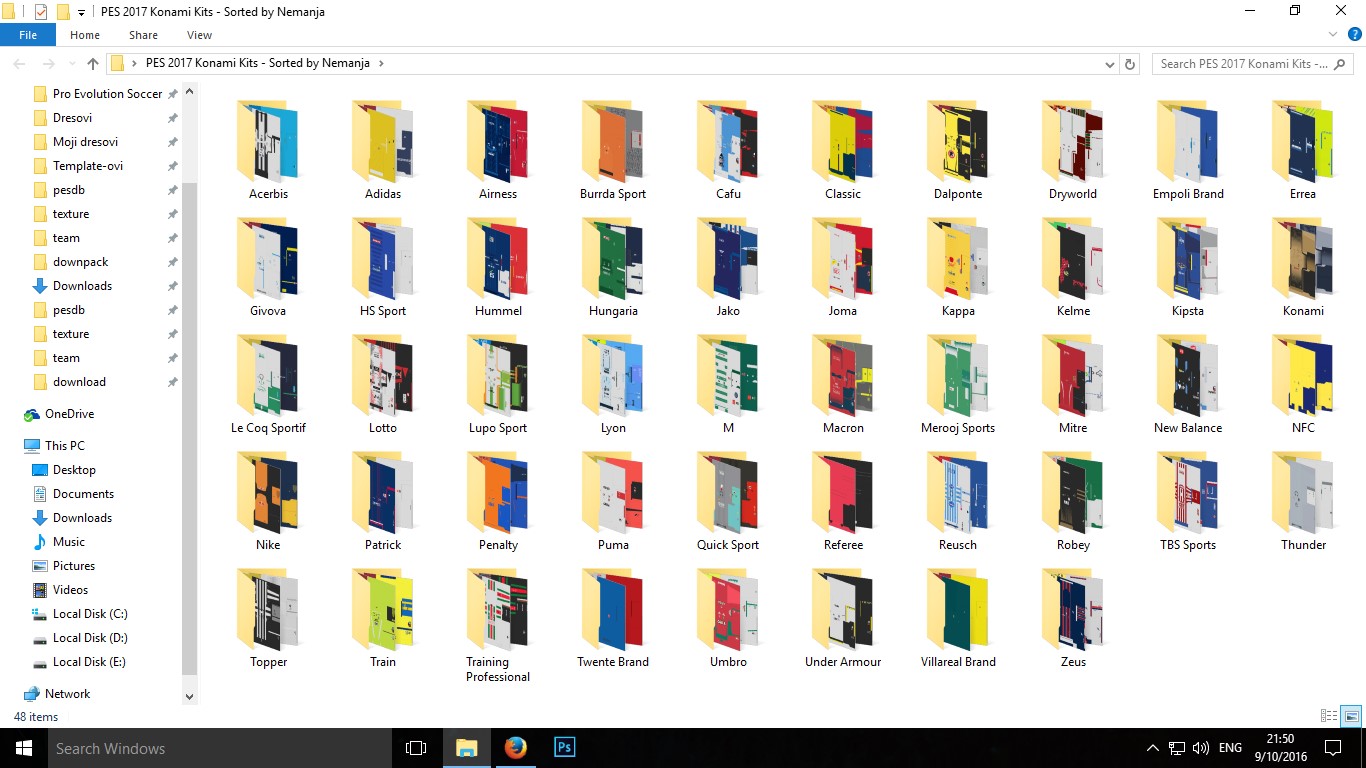This screenshot has height=768, width=1366.
Task: Open Photoshop from the taskbar
Action: click(564, 748)
